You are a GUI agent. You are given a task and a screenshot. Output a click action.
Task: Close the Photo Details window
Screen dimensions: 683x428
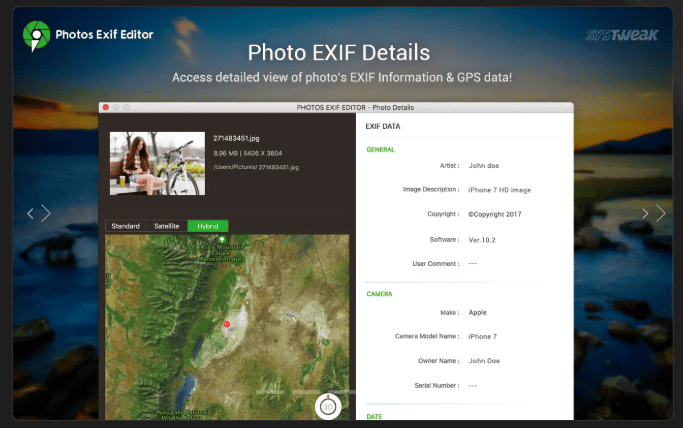click(x=106, y=107)
